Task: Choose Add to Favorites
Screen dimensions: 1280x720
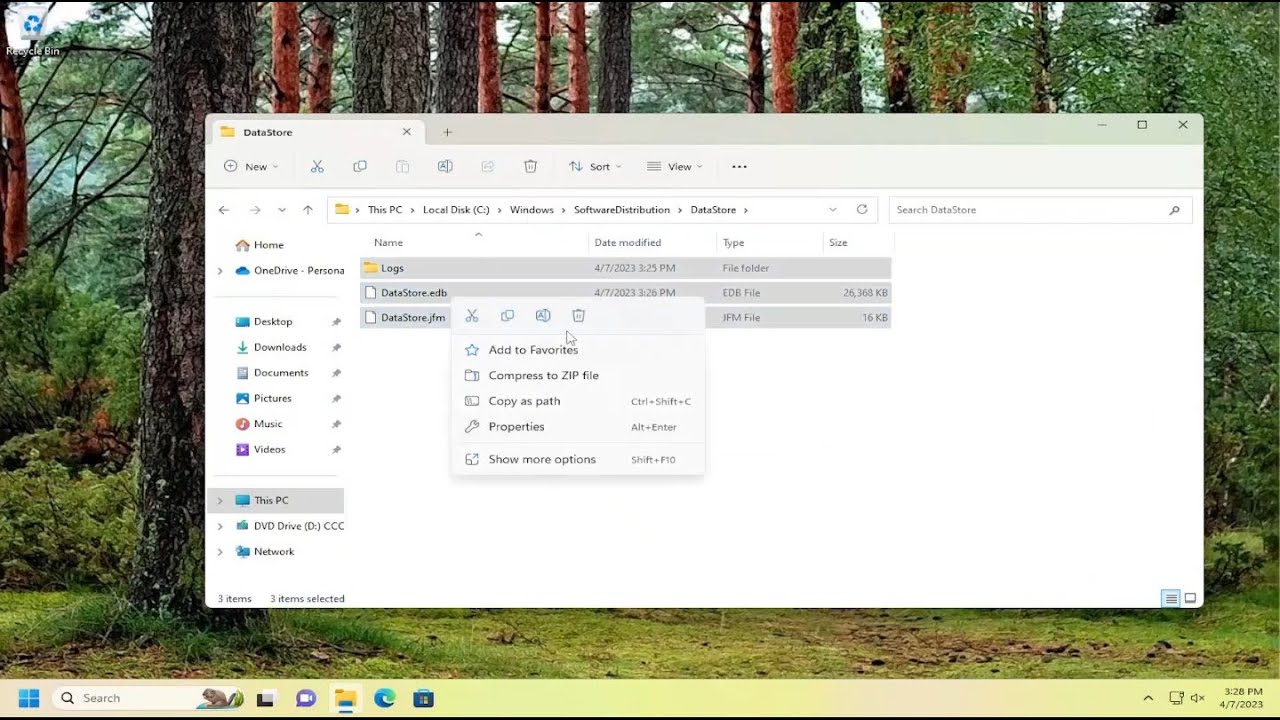Action: pos(578,350)
